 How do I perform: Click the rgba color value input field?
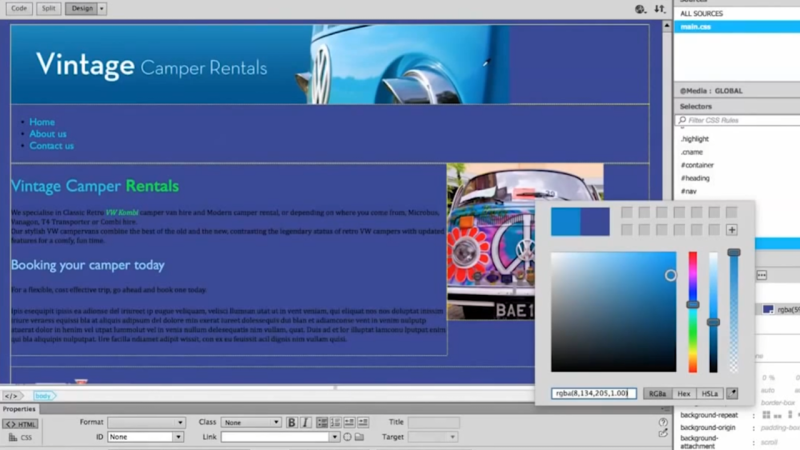point(594,393)
